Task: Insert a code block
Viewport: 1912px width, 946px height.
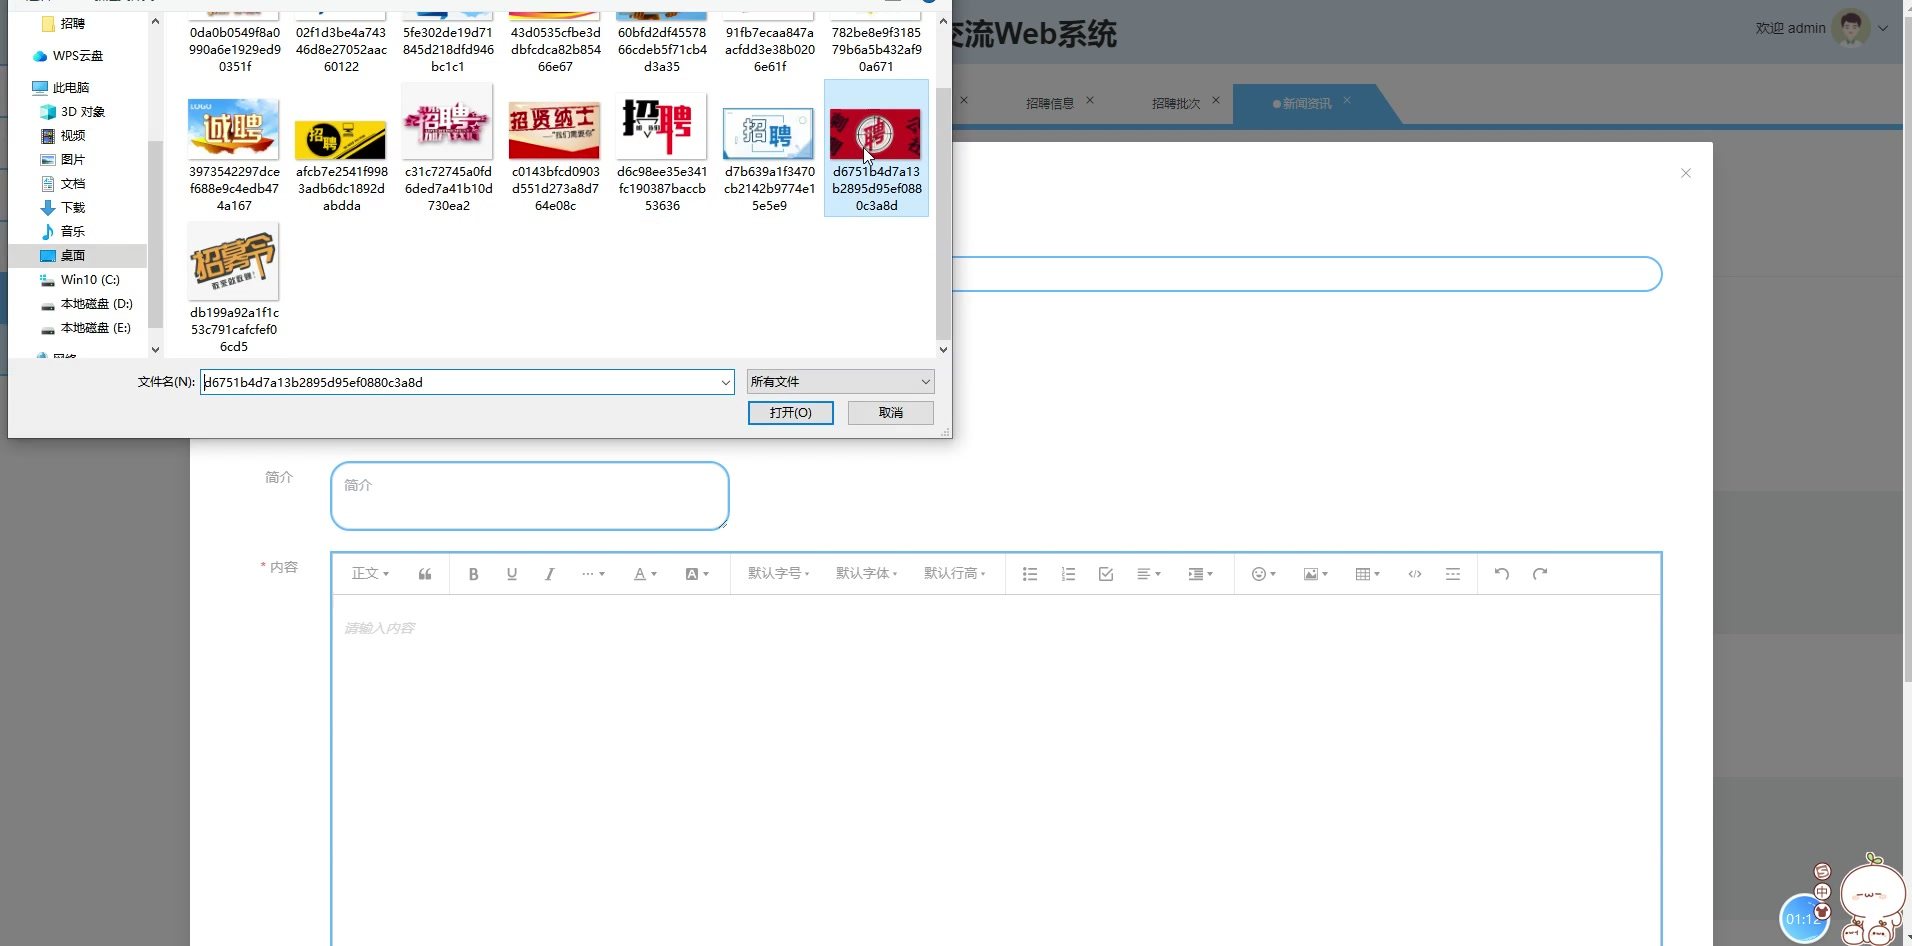Action: pos(1415,574)
